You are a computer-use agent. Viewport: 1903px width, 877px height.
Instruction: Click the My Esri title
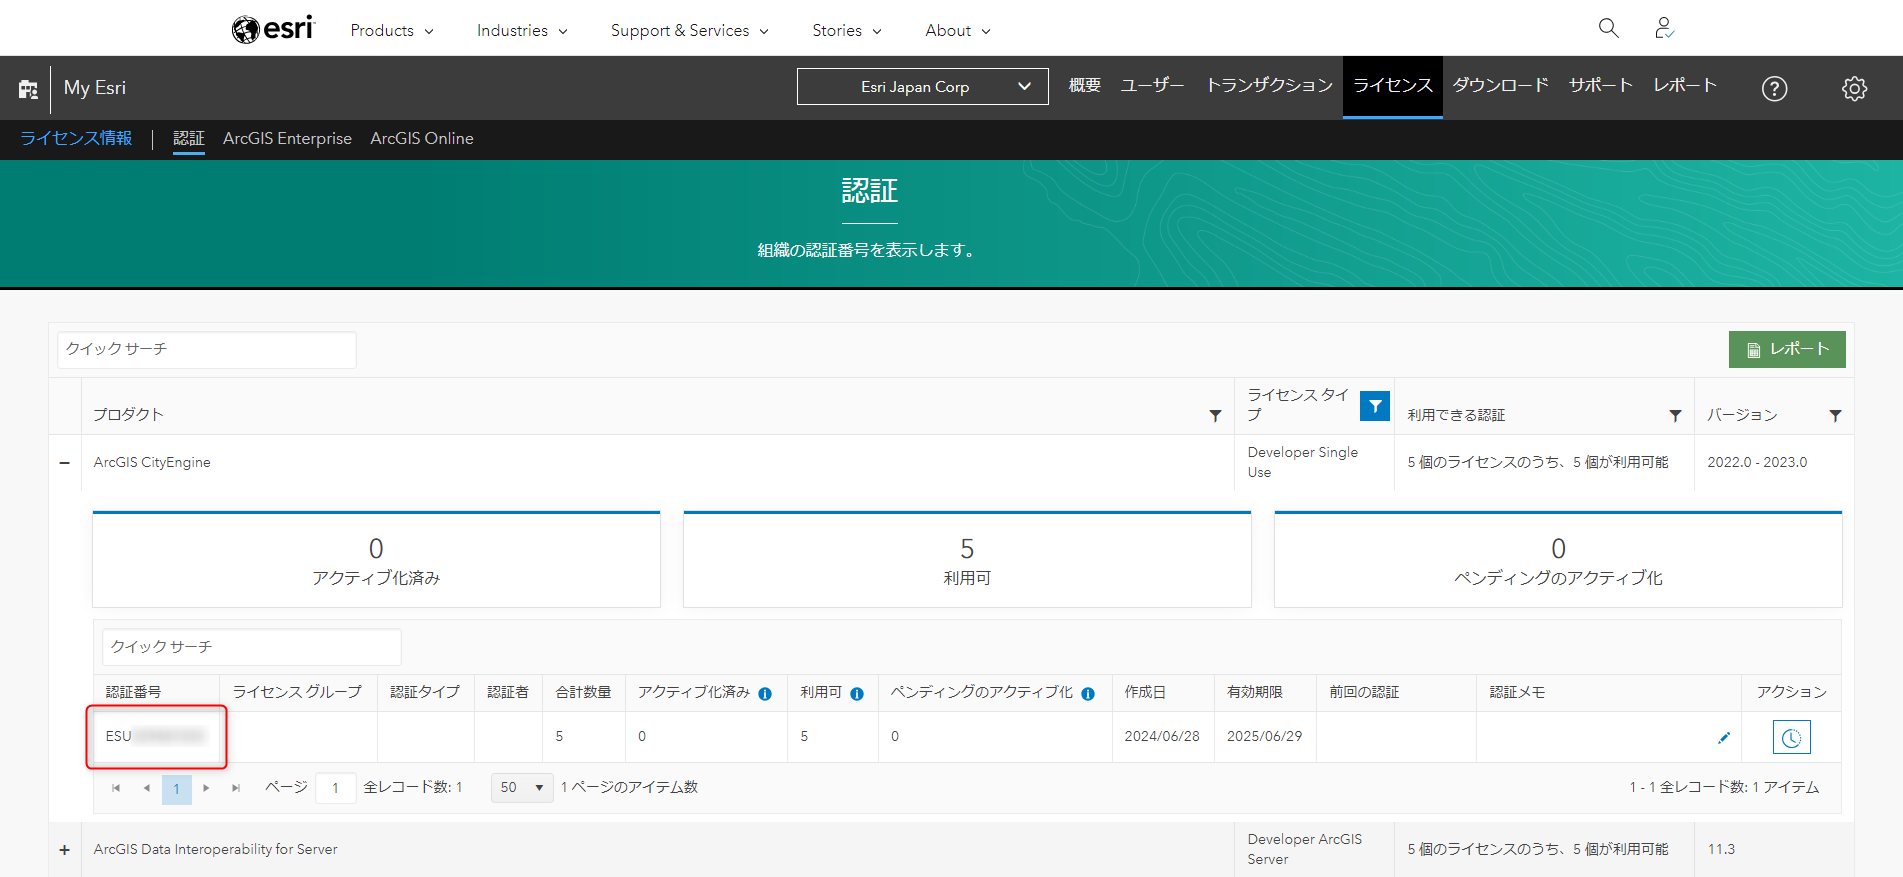click(95, 88)
